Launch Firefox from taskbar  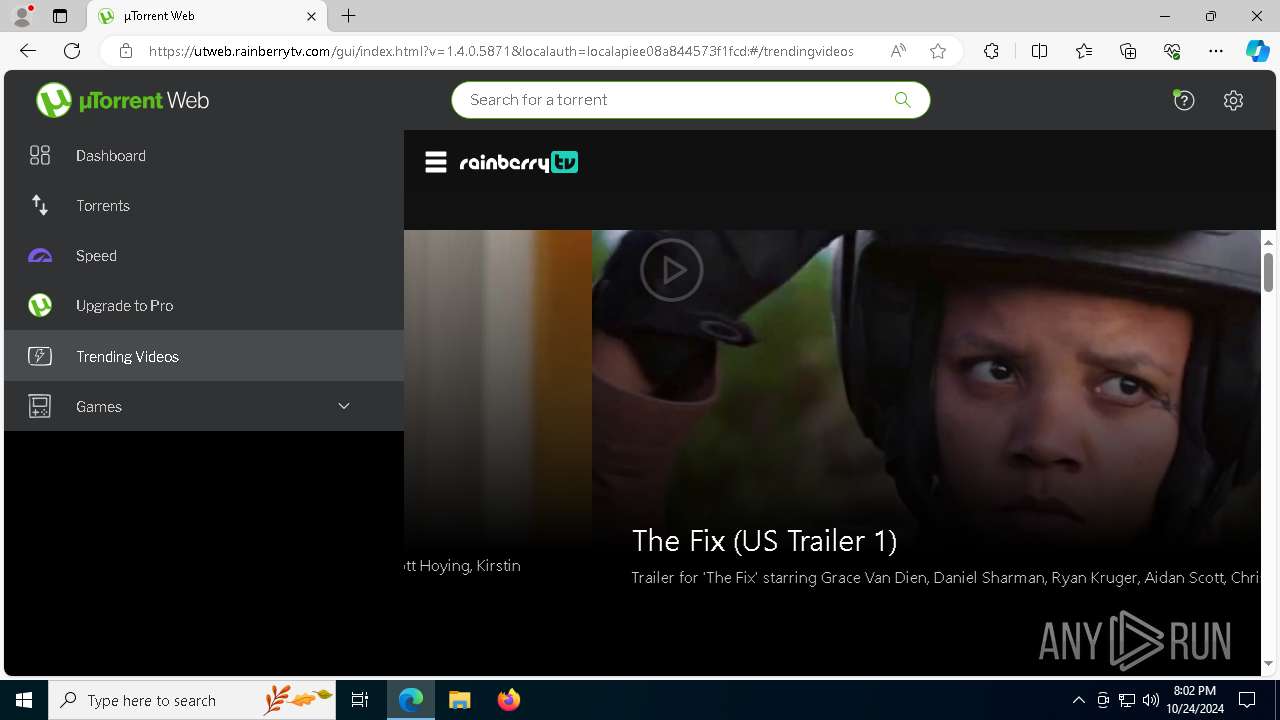click(x=509, y=700)
